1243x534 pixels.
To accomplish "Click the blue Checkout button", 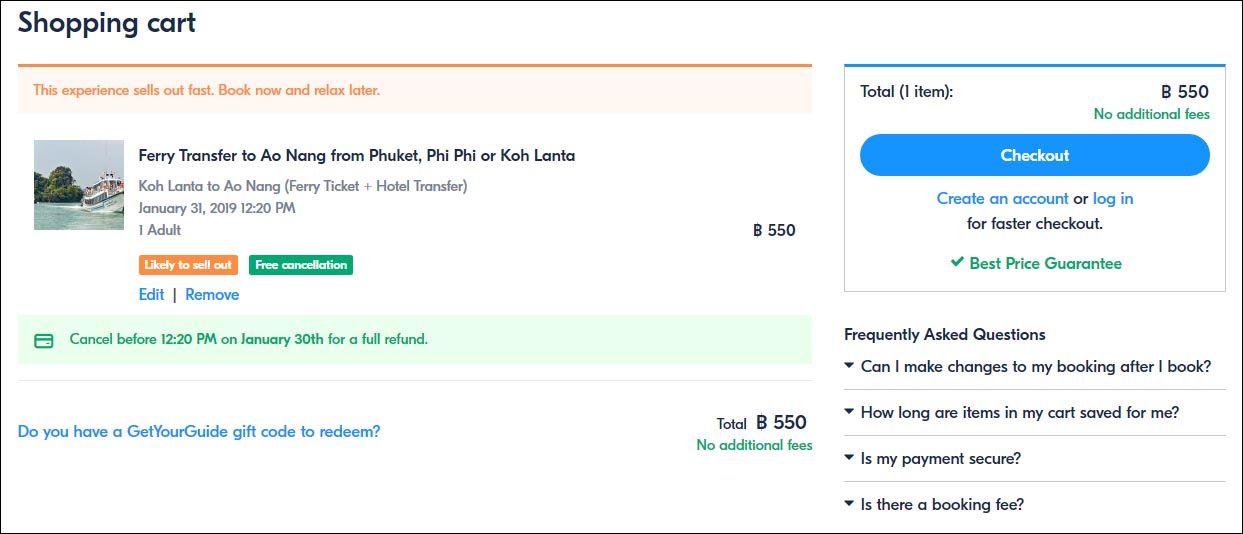I will 1035,155.
